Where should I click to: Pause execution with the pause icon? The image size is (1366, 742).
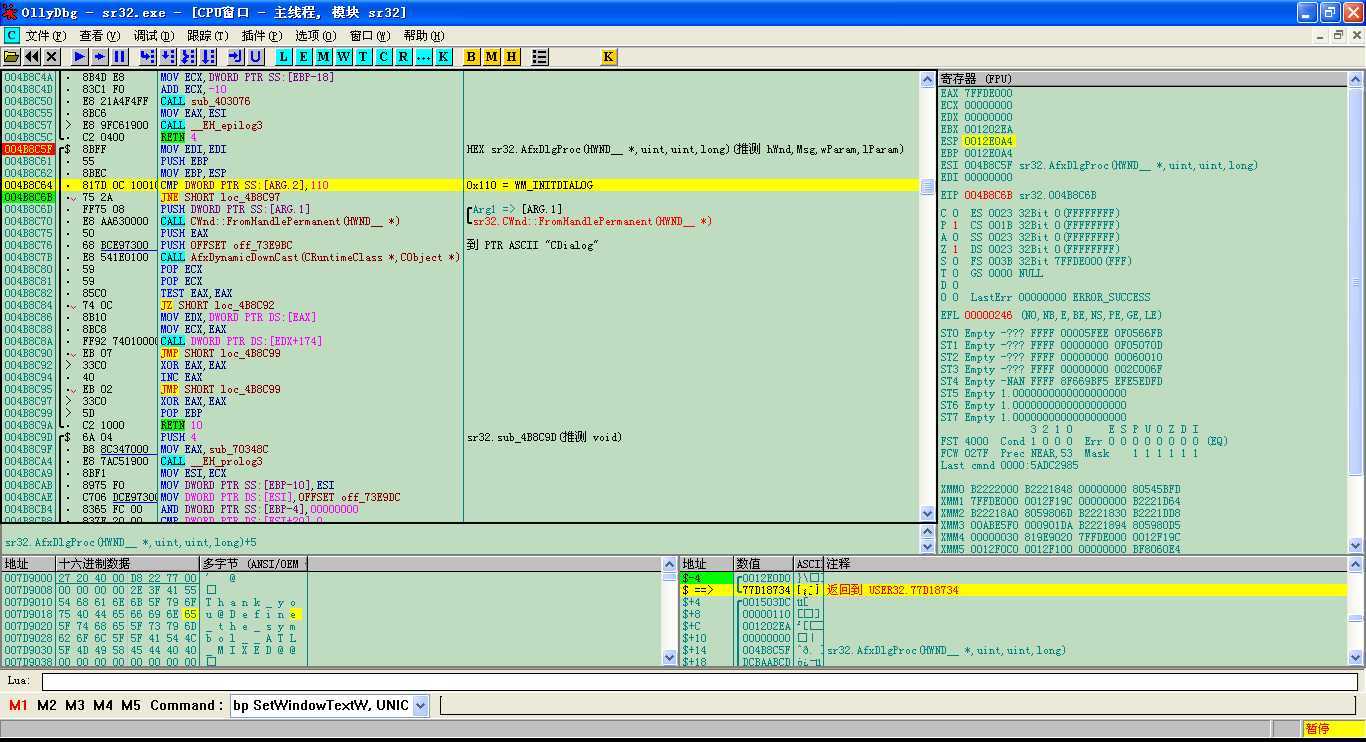pos(120,57)
